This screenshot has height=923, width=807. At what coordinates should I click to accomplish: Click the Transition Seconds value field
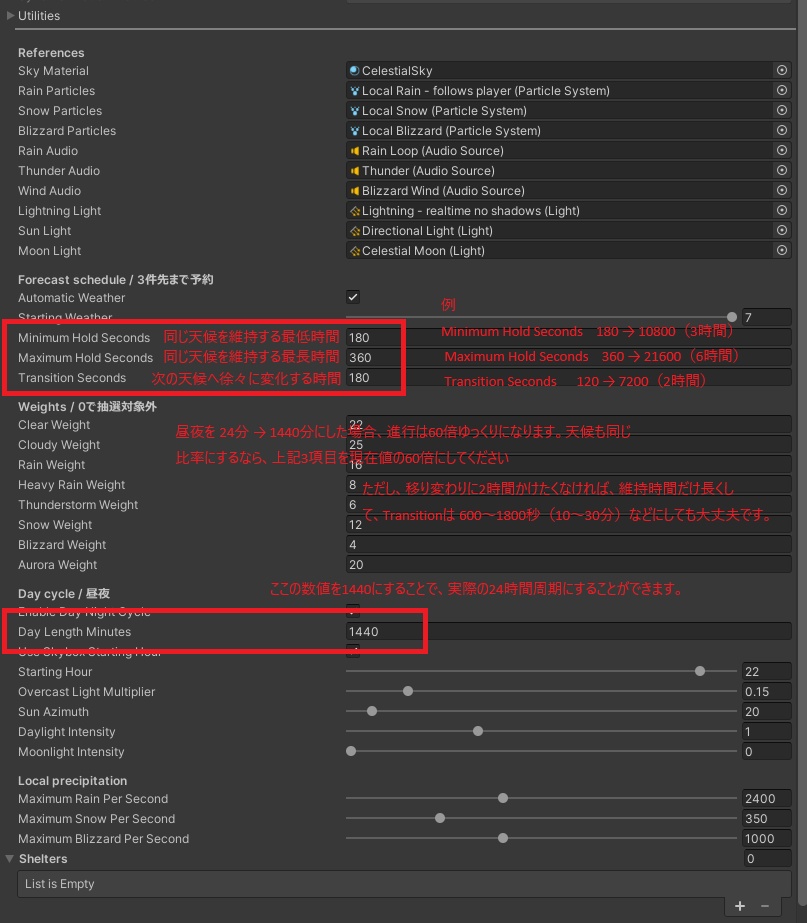[x=569, y=377]
